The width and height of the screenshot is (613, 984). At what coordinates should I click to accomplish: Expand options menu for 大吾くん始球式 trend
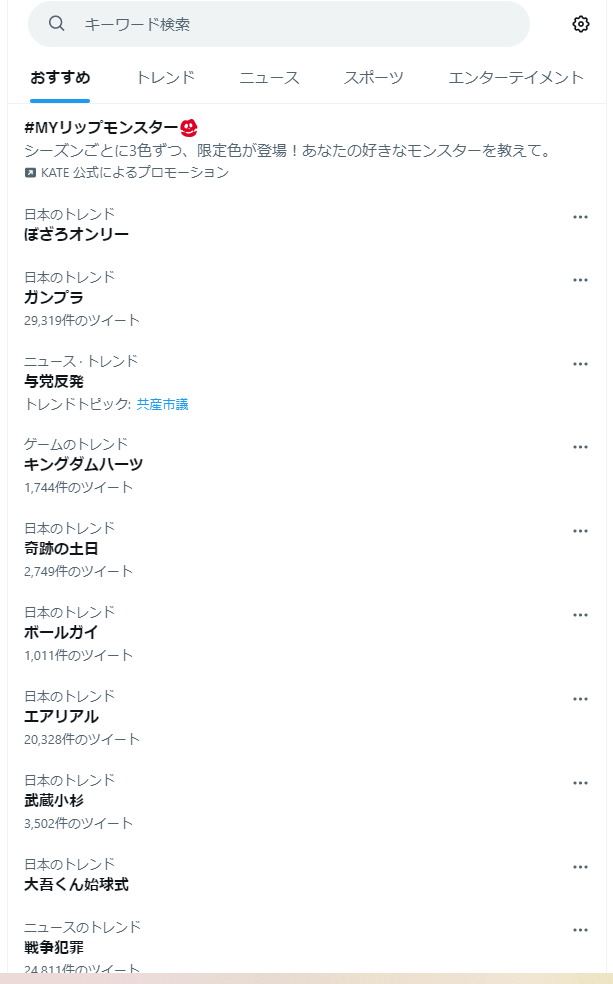pyautogui.click(x=580, y=867)
